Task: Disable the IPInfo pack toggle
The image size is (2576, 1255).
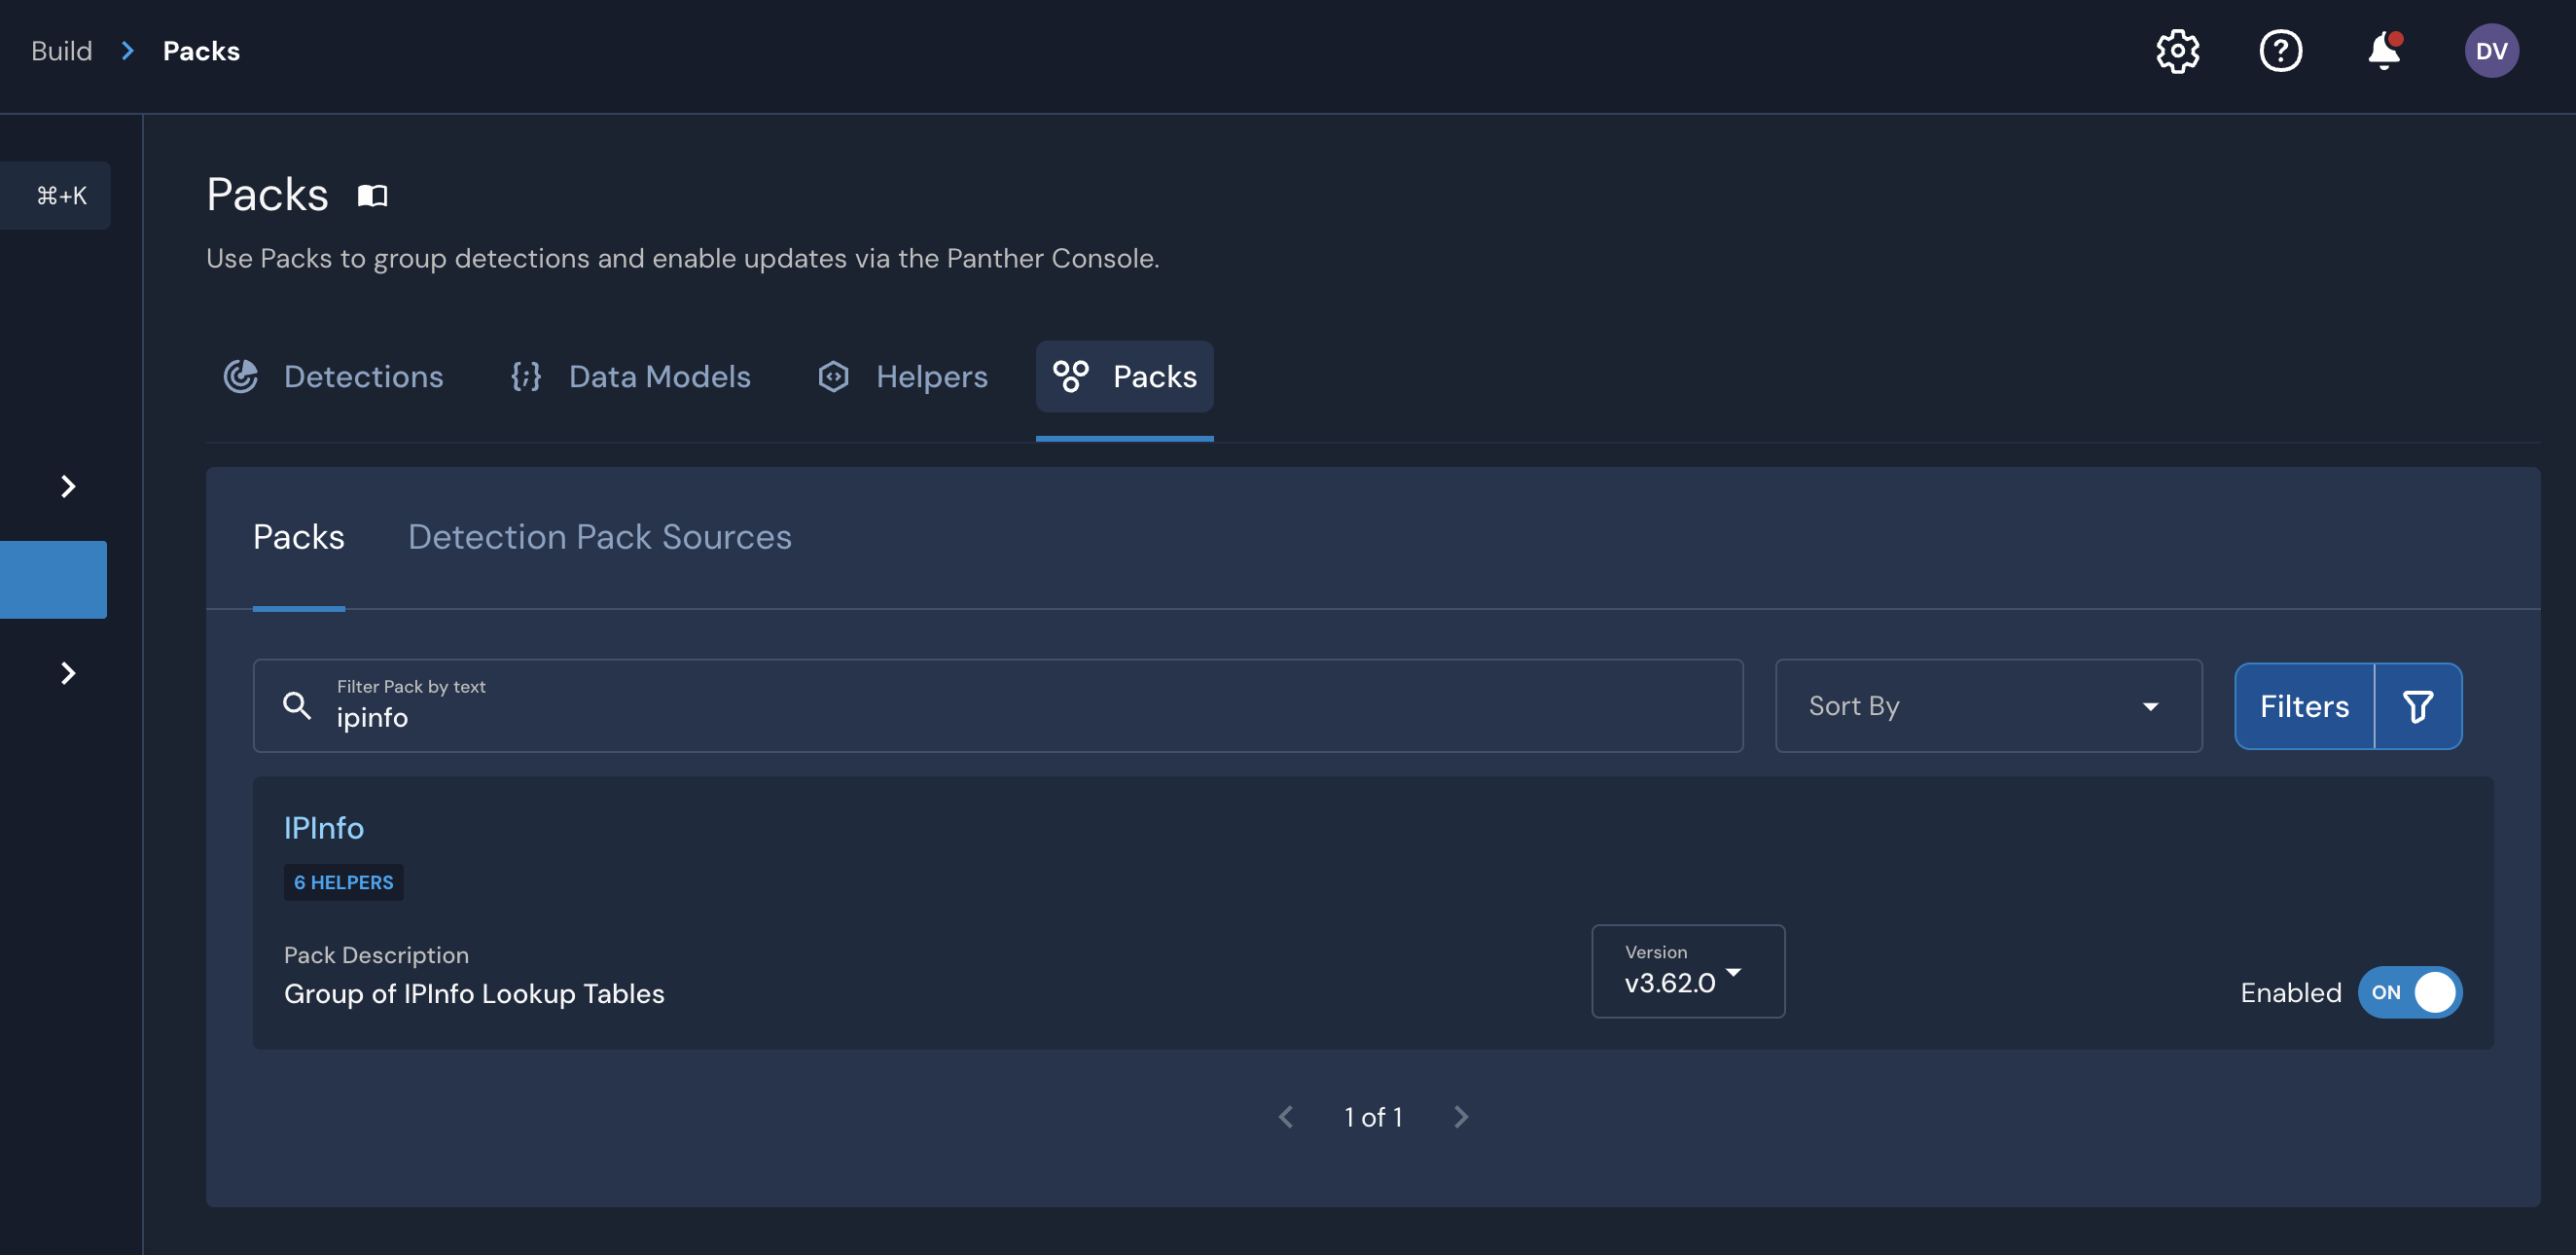Action: (x=2409, y=992)
